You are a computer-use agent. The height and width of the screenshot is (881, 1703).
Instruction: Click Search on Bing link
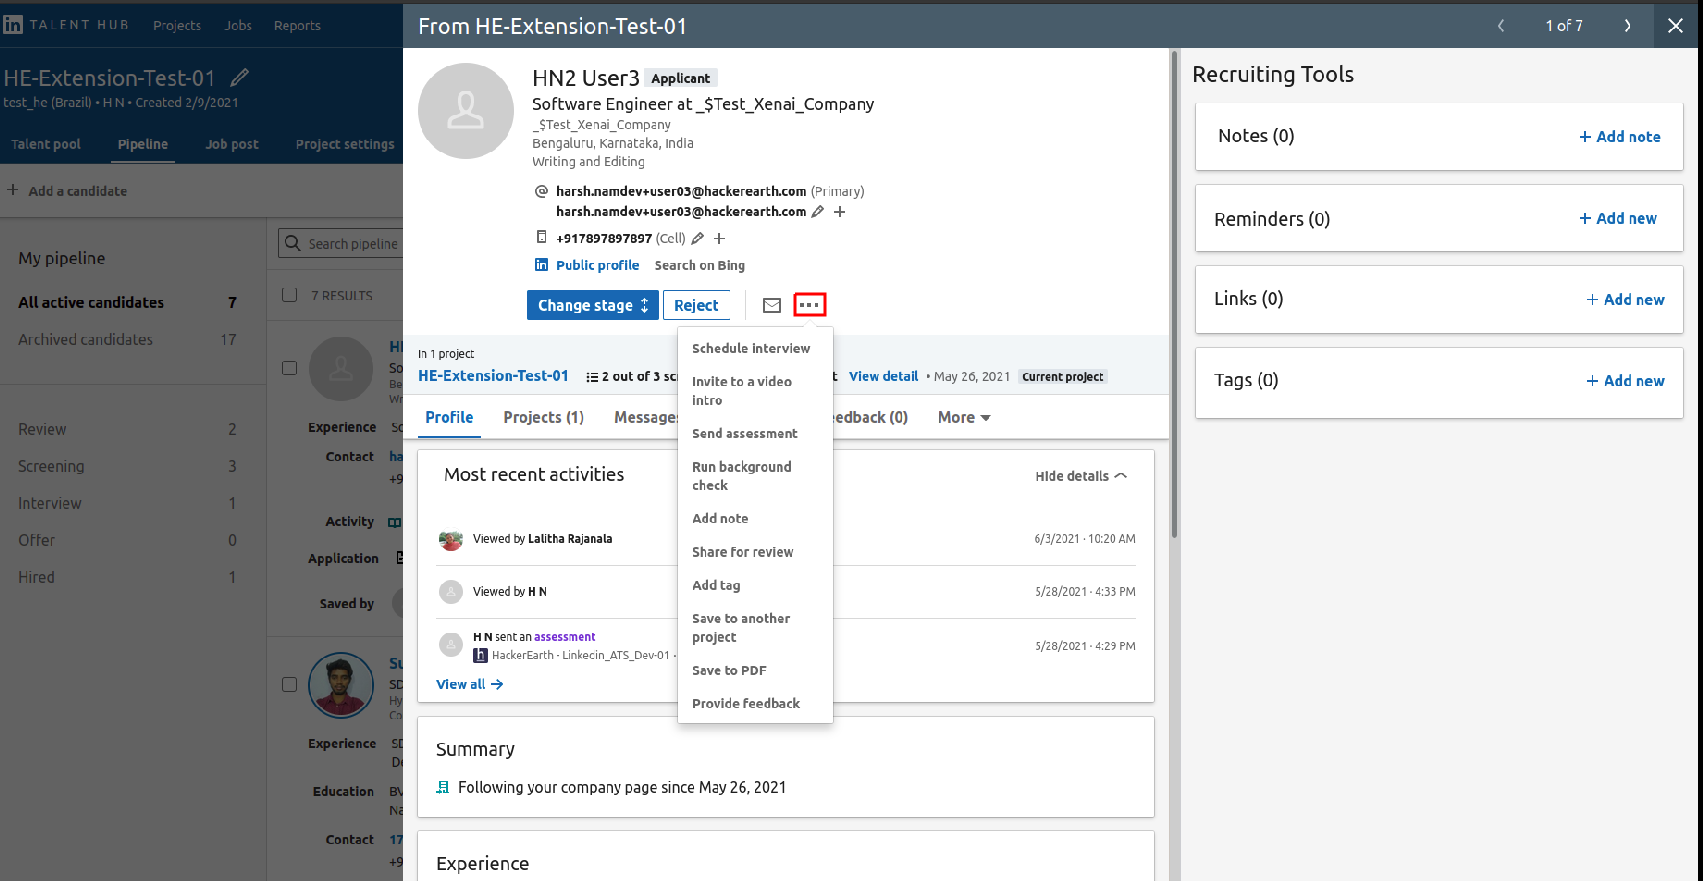[x=700, y=265]
